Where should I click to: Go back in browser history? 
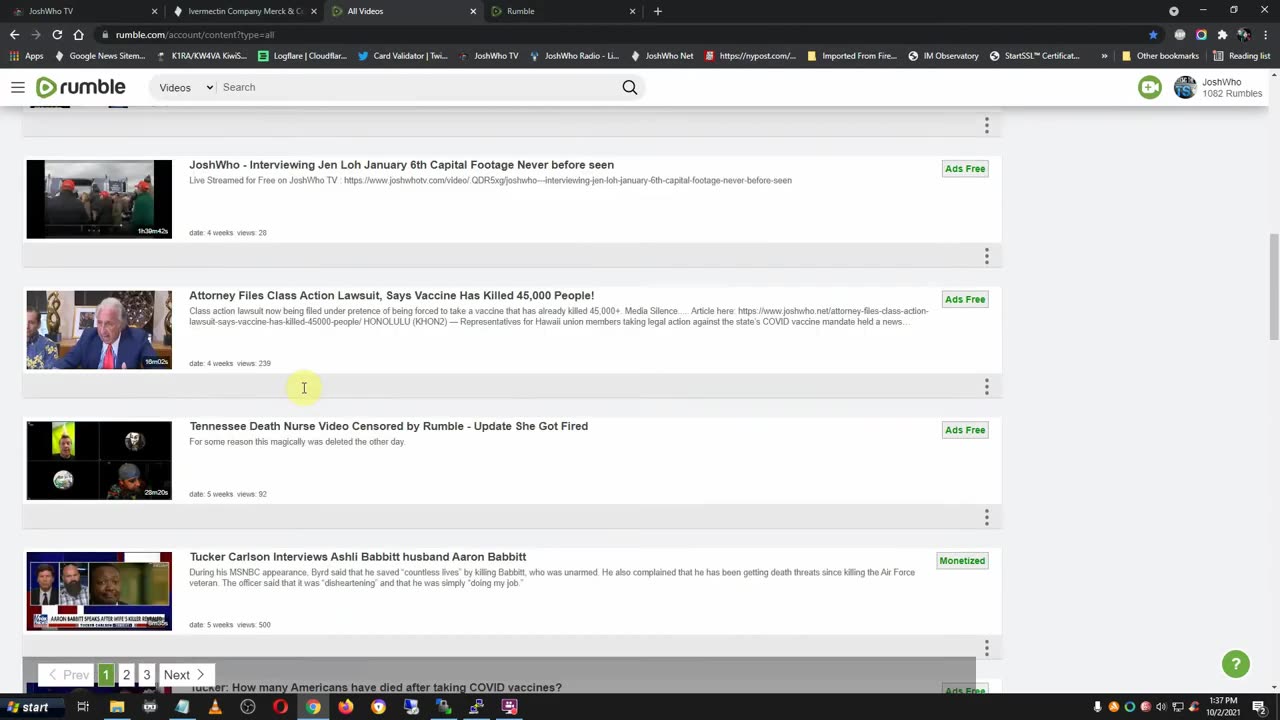coord(14,34)
